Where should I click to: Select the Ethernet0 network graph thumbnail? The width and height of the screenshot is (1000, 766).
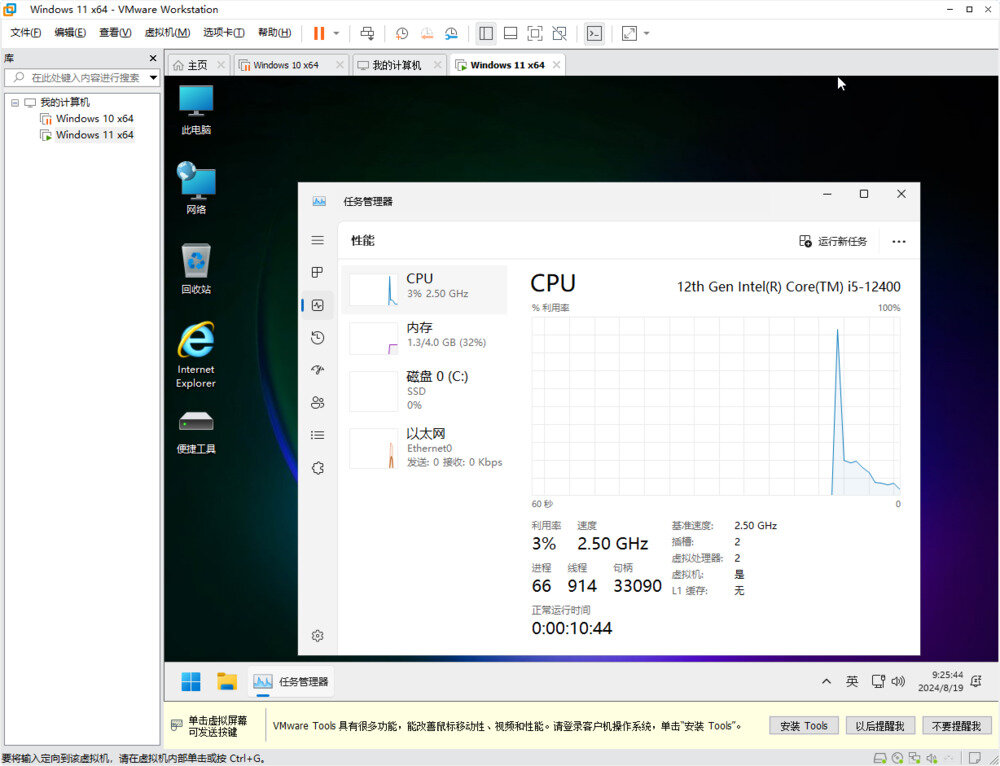click(373, 449)
